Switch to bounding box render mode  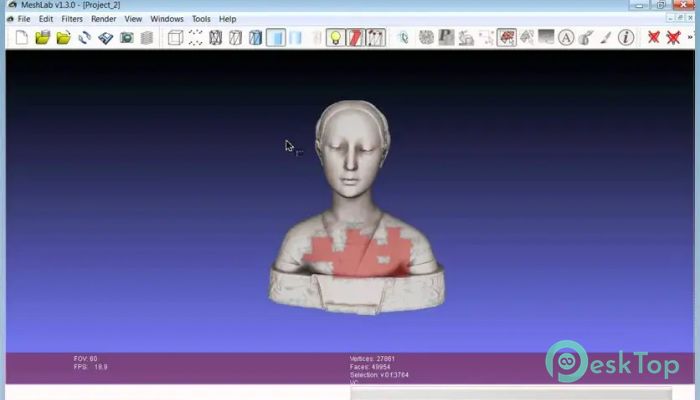175,38
